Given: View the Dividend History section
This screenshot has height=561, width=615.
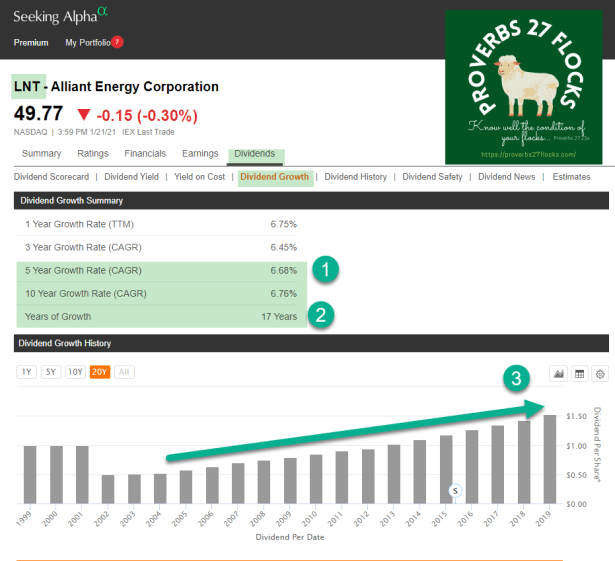Looking at the screenshot, I should (356, 177).
